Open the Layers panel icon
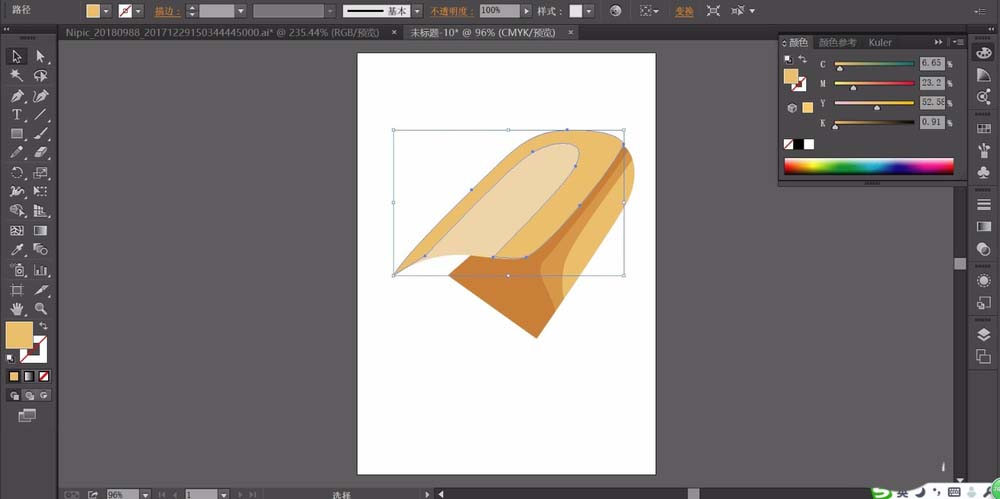This screenshot has width=1000, height=499. (x=983, y=335)
